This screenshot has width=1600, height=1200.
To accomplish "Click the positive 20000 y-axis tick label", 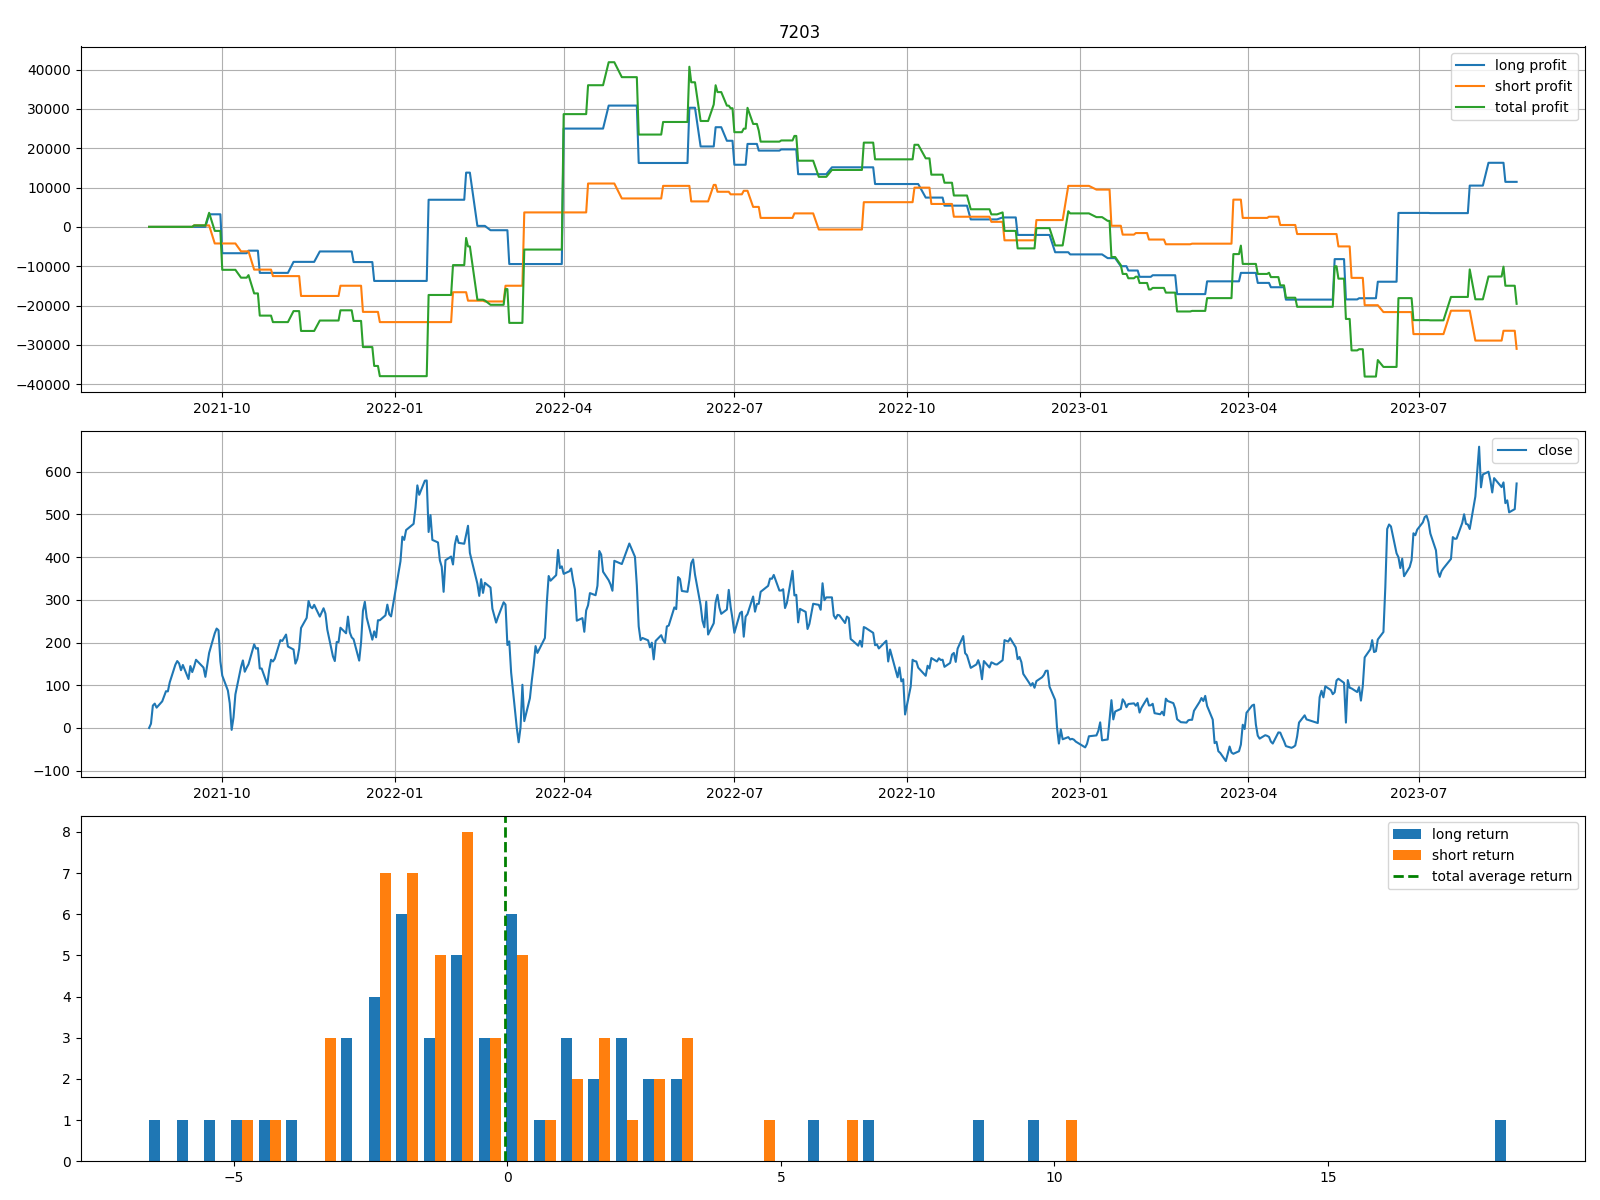I will [49, 149].
